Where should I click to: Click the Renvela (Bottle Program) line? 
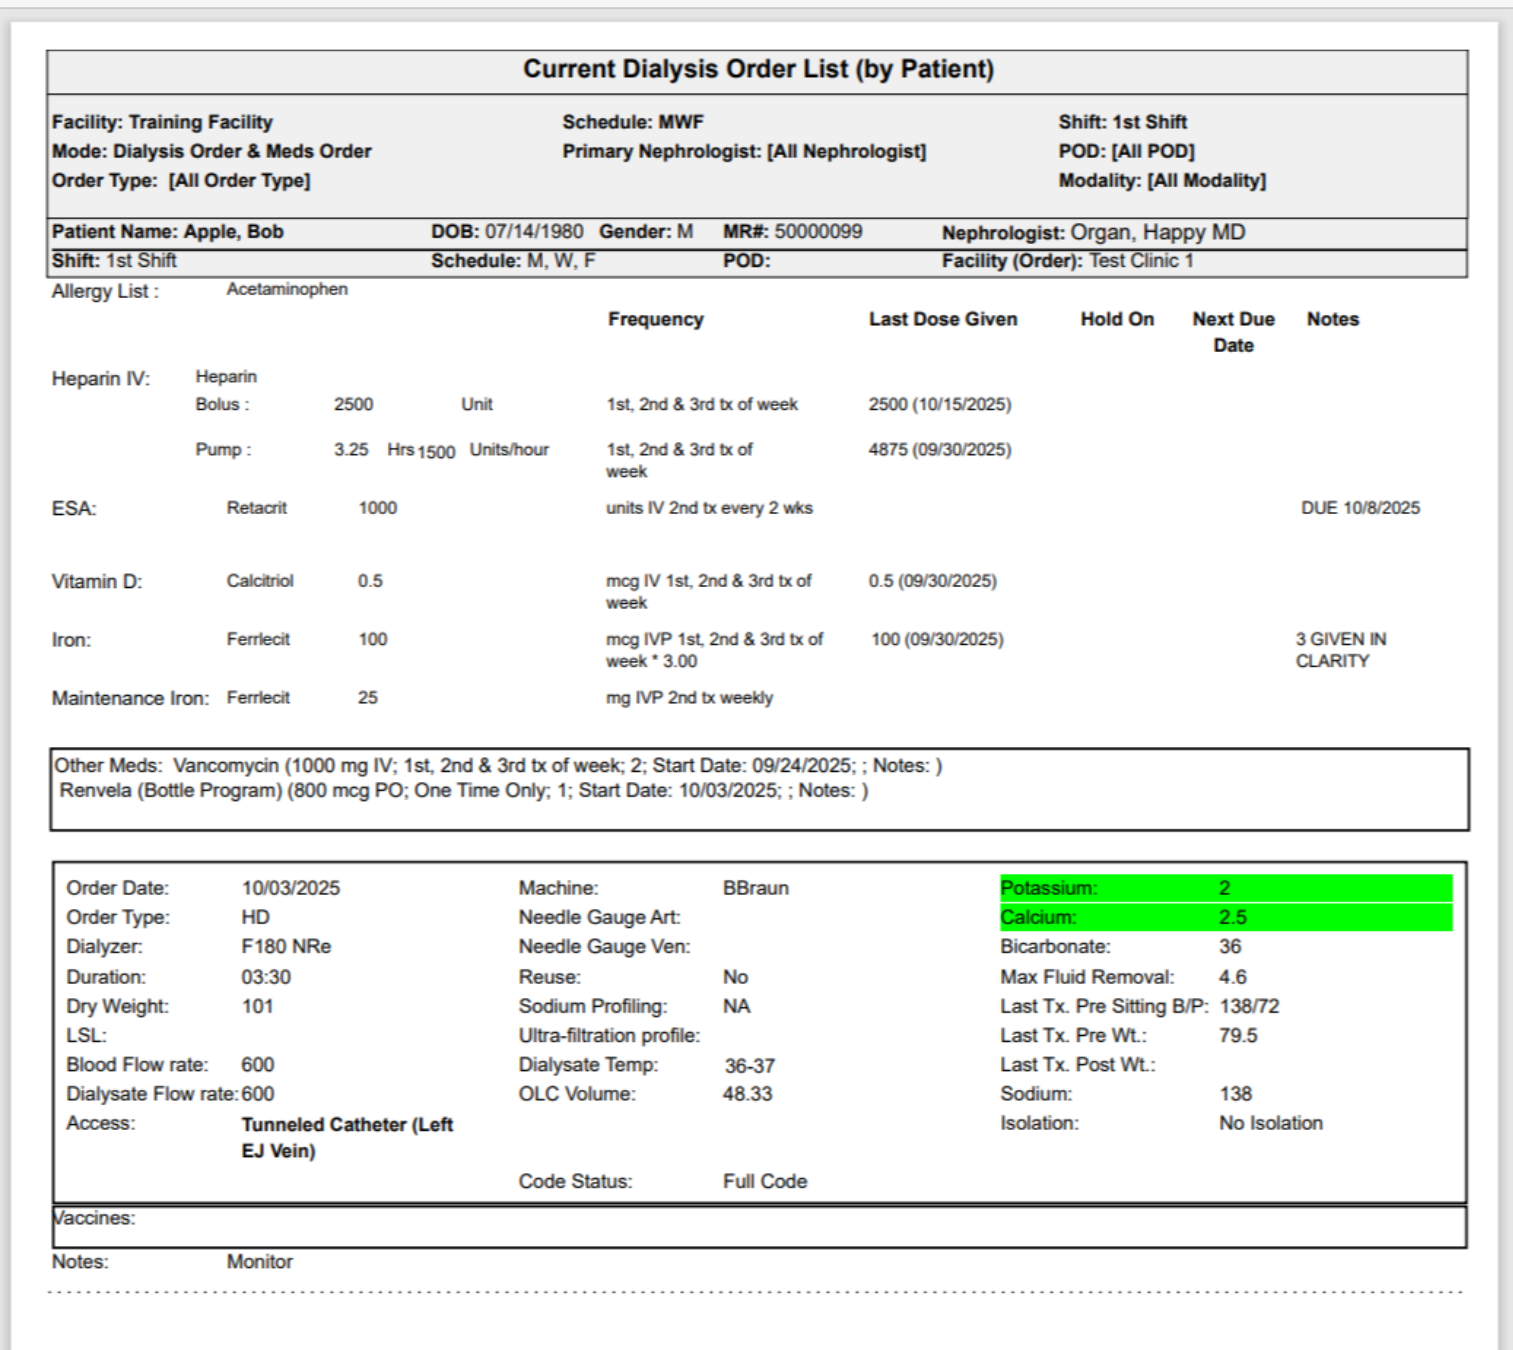point(463,791)
